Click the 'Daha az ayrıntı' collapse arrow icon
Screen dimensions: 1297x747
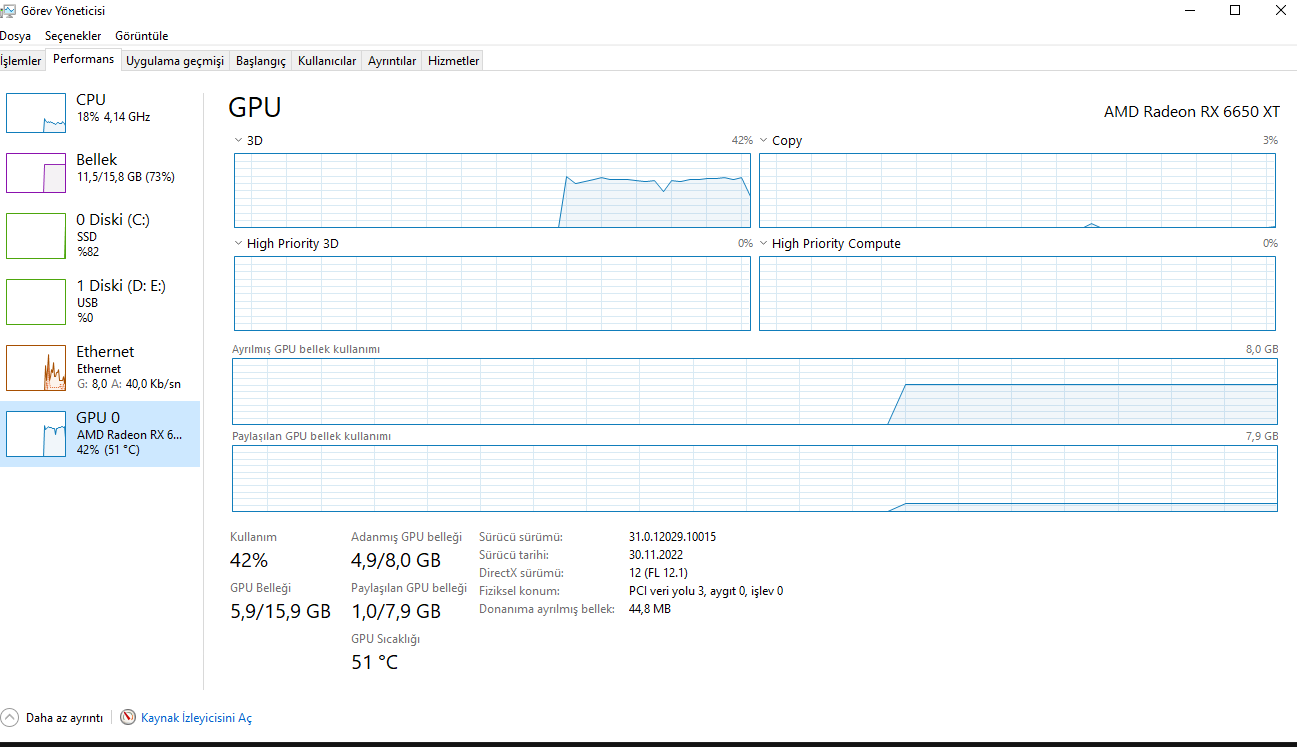pyautogui.click(x=10, y=717)
